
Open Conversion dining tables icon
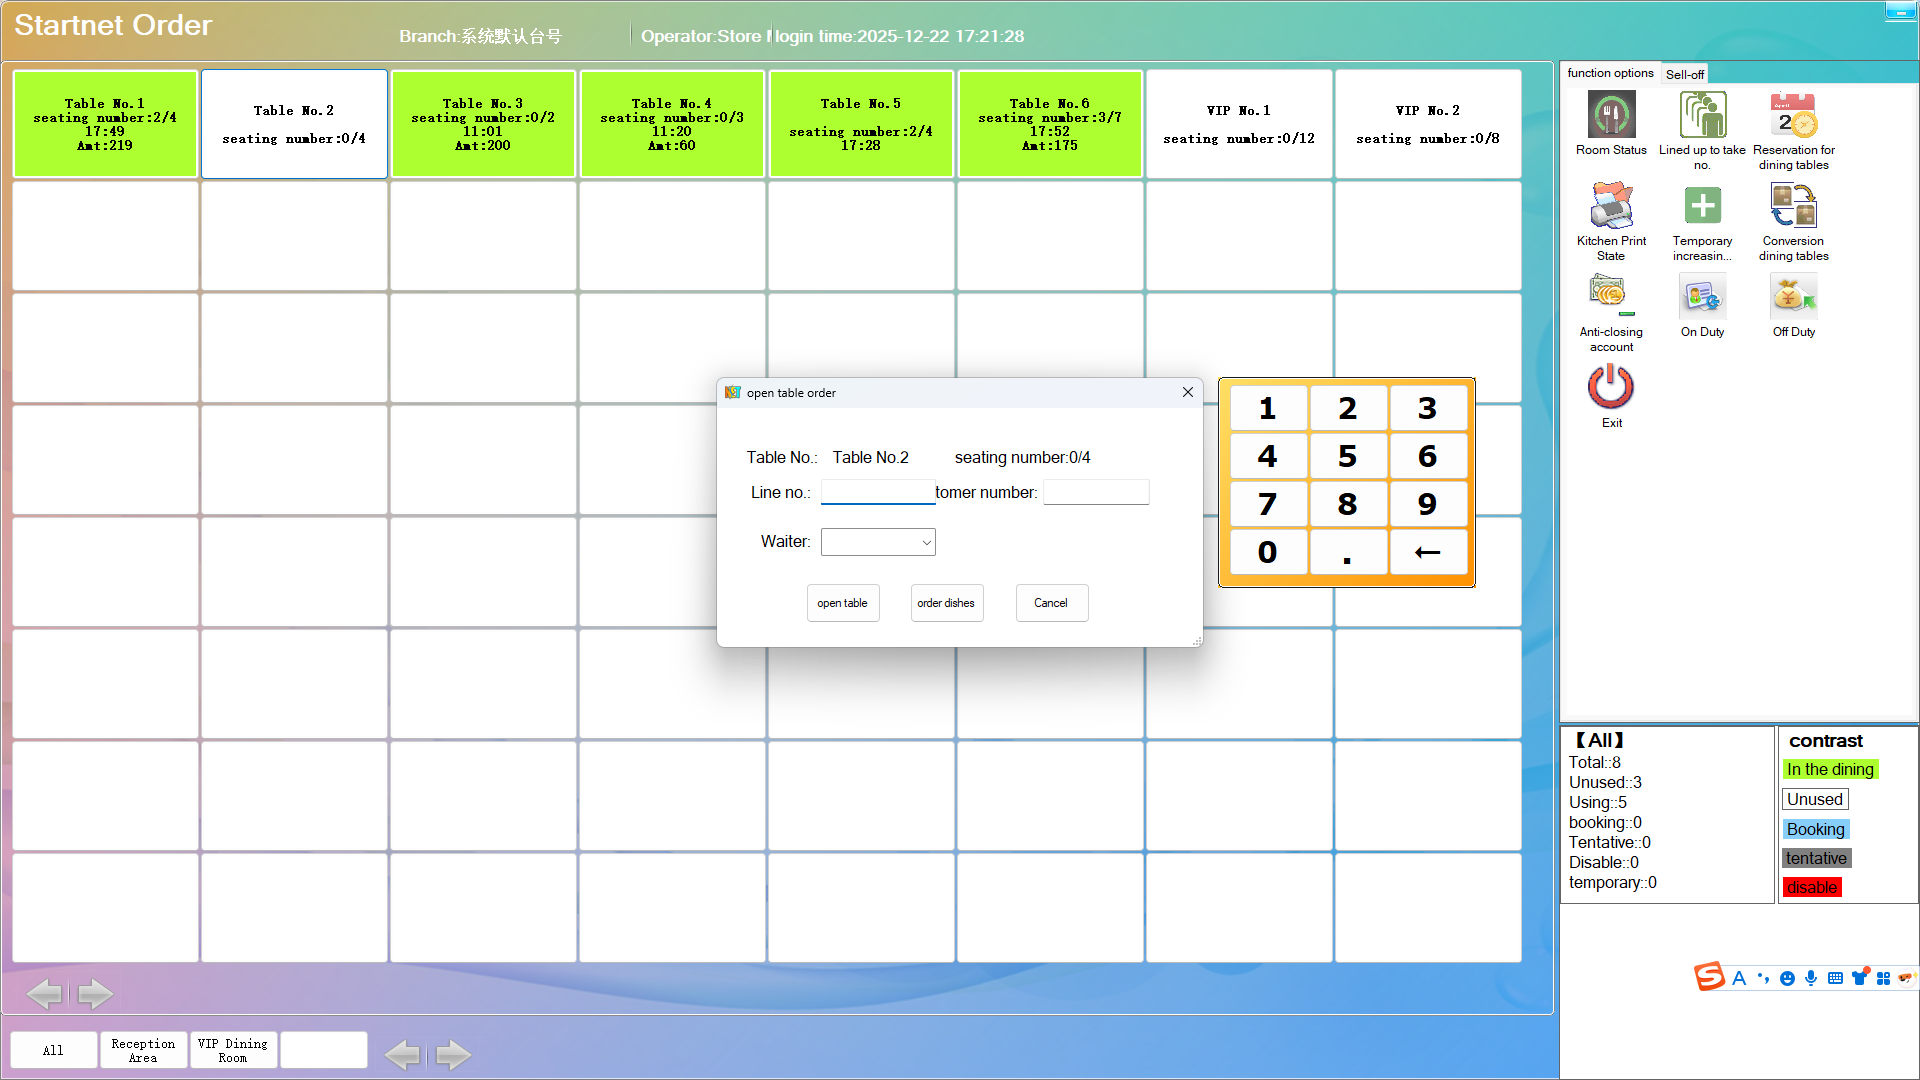pyautogui.click(x=1793, y=207)
